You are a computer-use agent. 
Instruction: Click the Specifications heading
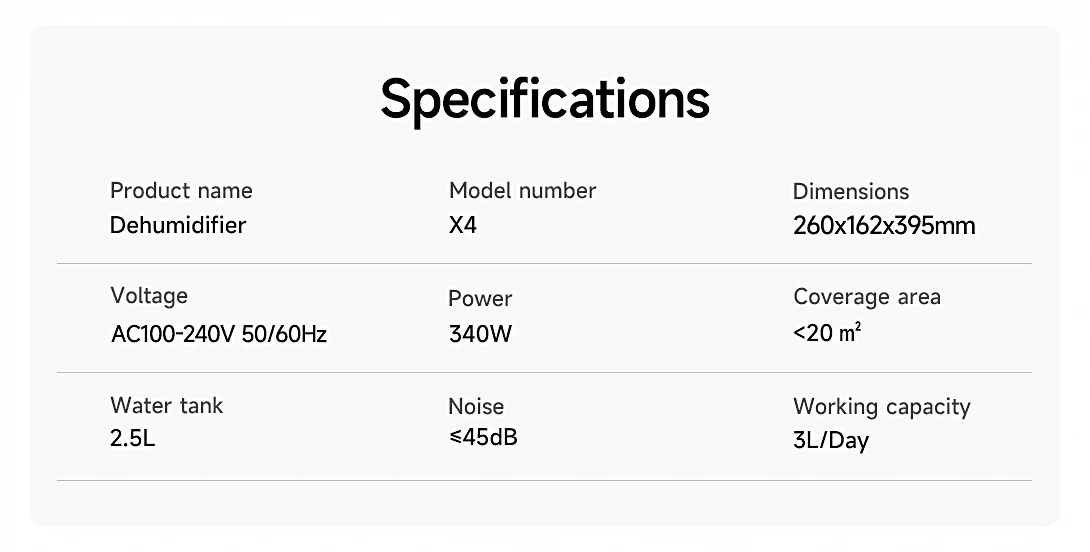tap(545, 99)
